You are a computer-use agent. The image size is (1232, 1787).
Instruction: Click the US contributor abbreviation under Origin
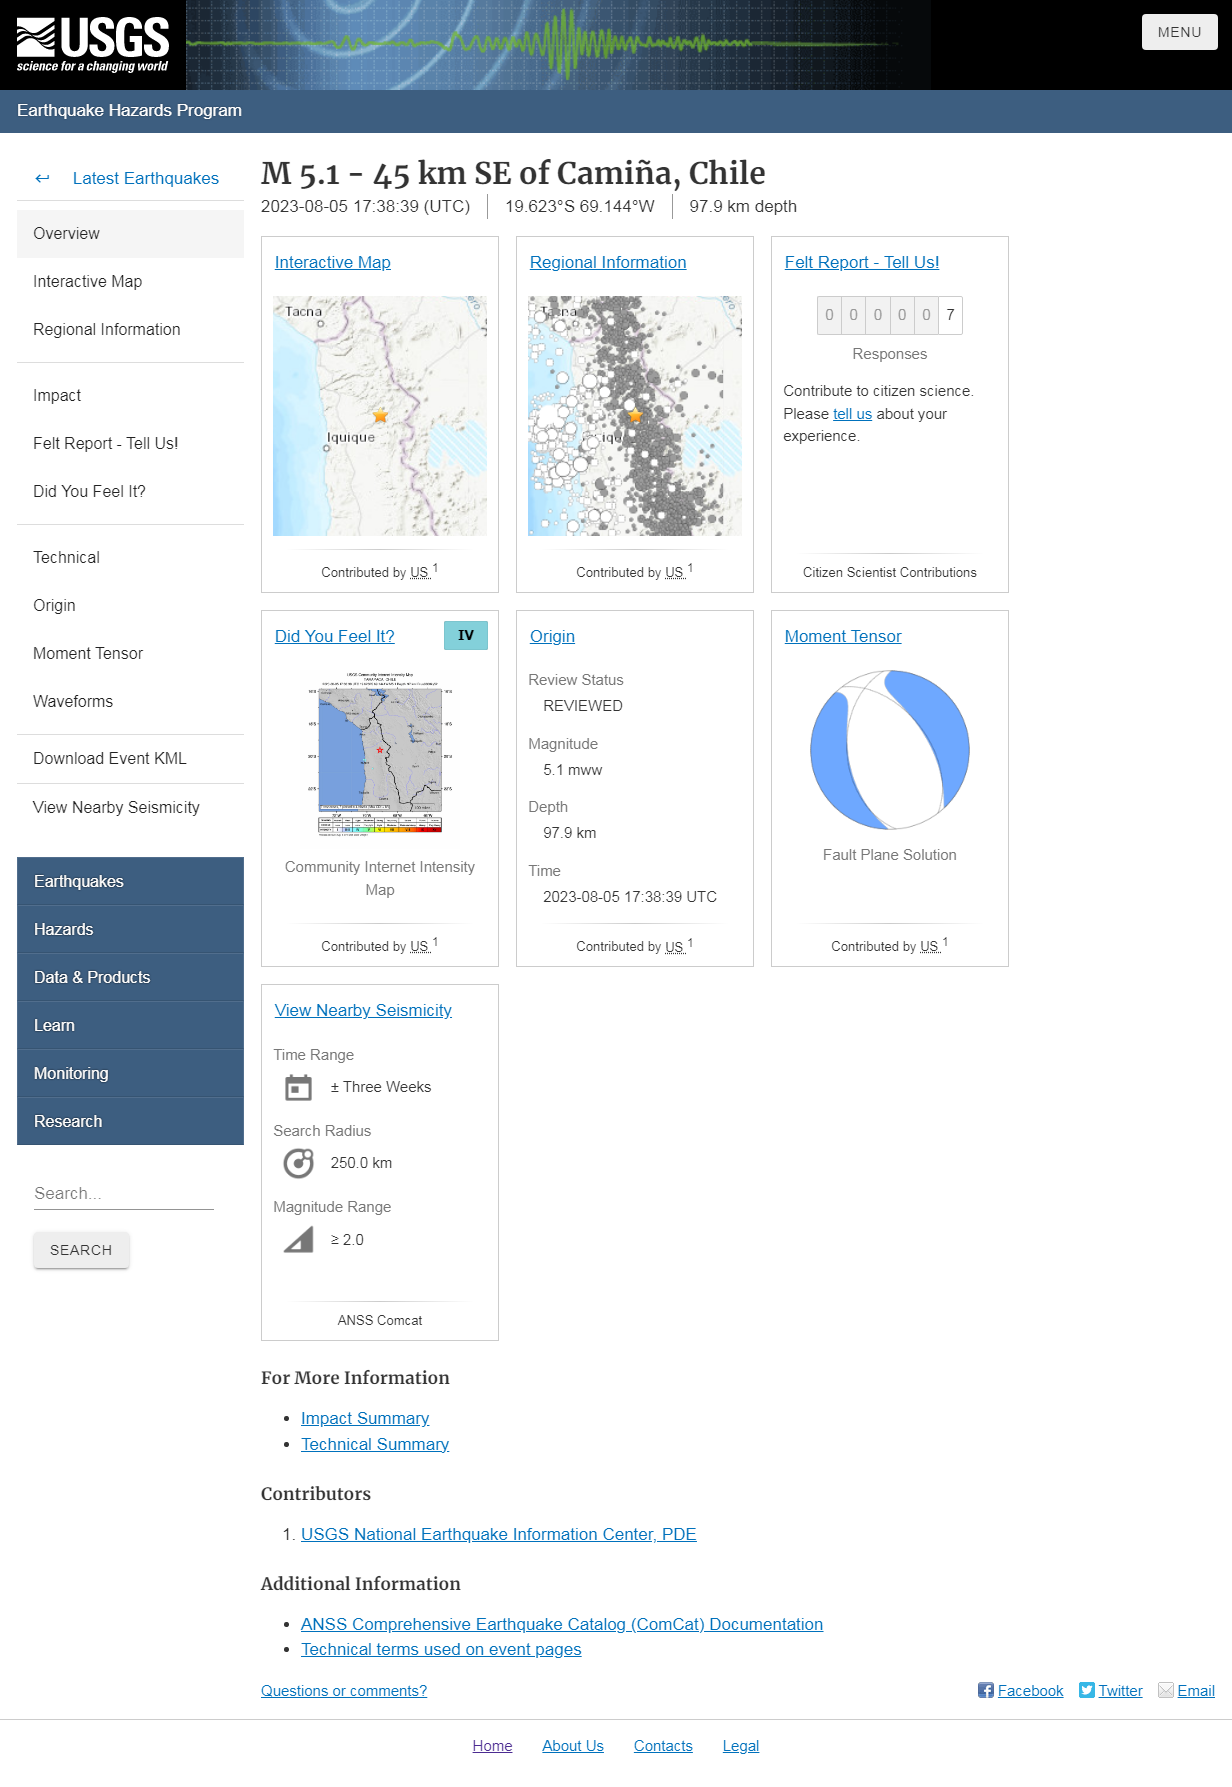(675, 946)
